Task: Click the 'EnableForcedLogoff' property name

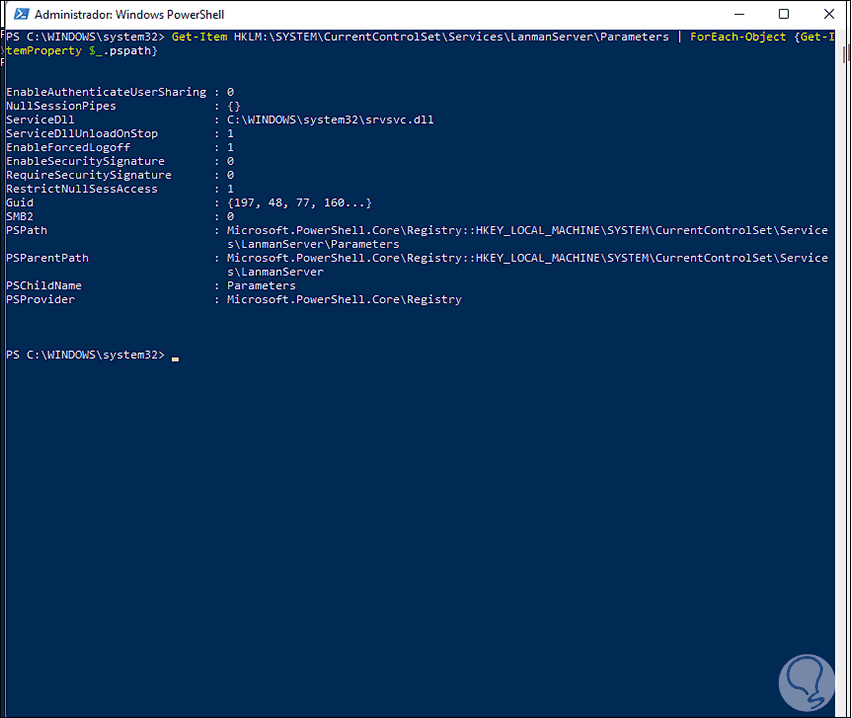Action: (x=68, y=147)
